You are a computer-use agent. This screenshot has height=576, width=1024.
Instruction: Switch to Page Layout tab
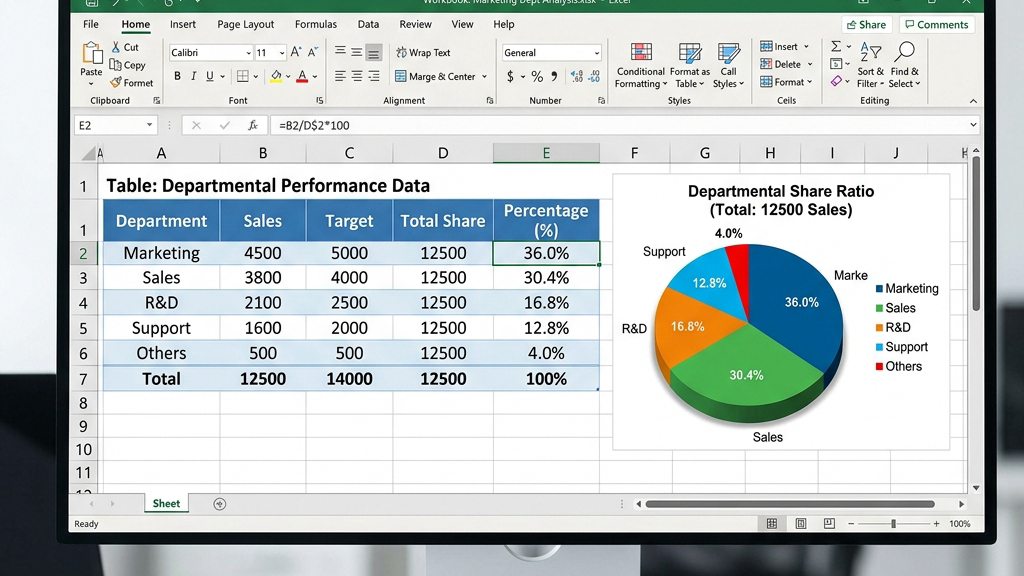(246, 24)
